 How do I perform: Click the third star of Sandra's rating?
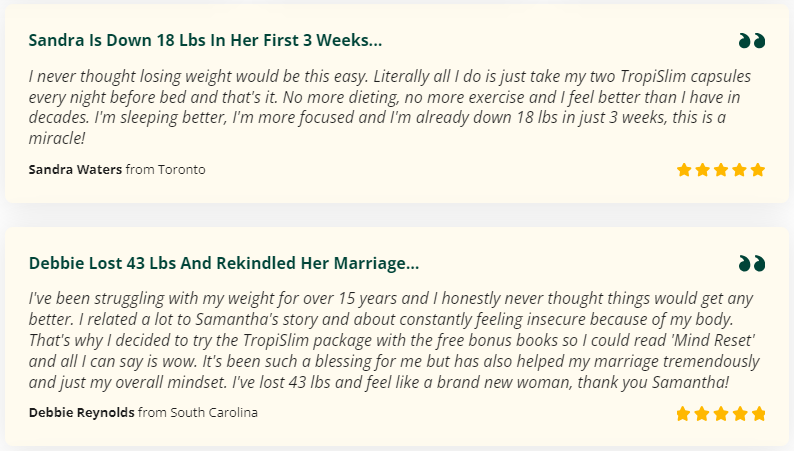point(721,170)
